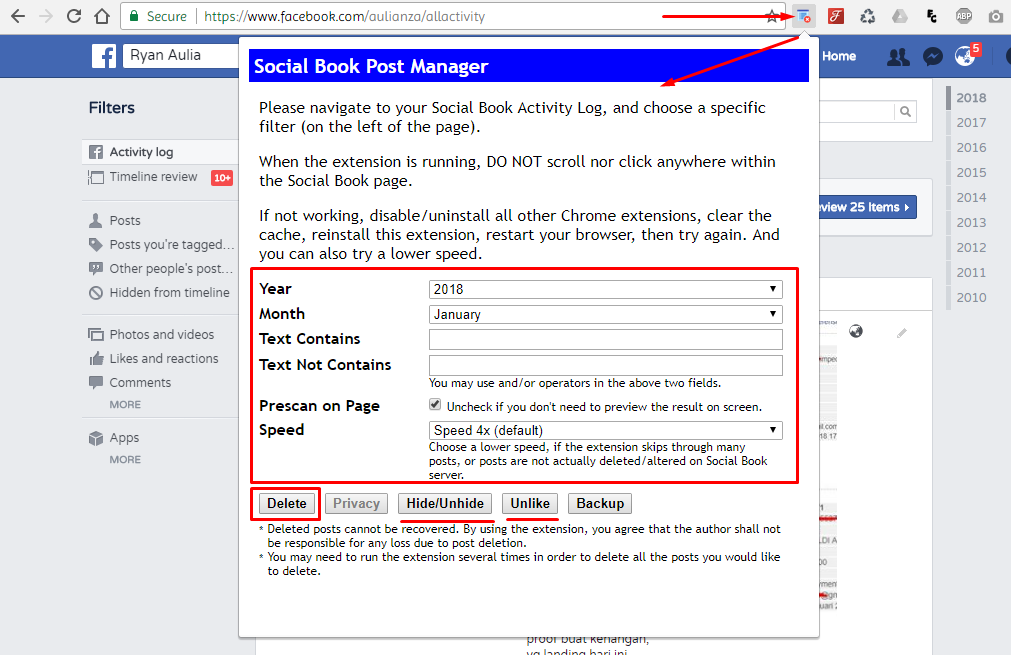
Task: Jump to year 2017 in timeline
Action: tap(971, 122)
